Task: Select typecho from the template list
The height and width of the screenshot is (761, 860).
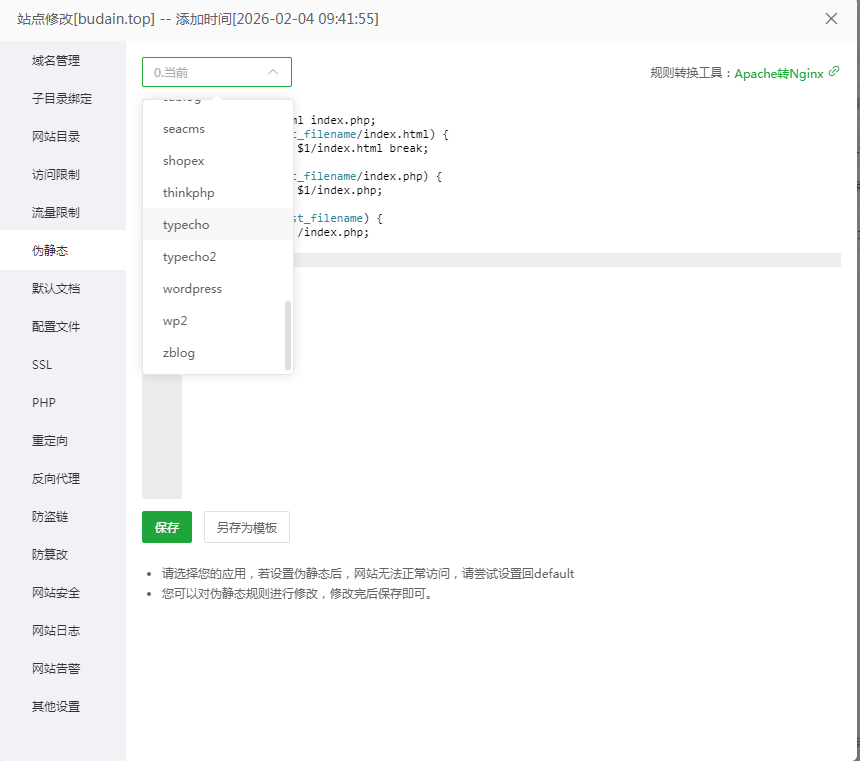Action: tap(186, 225)
